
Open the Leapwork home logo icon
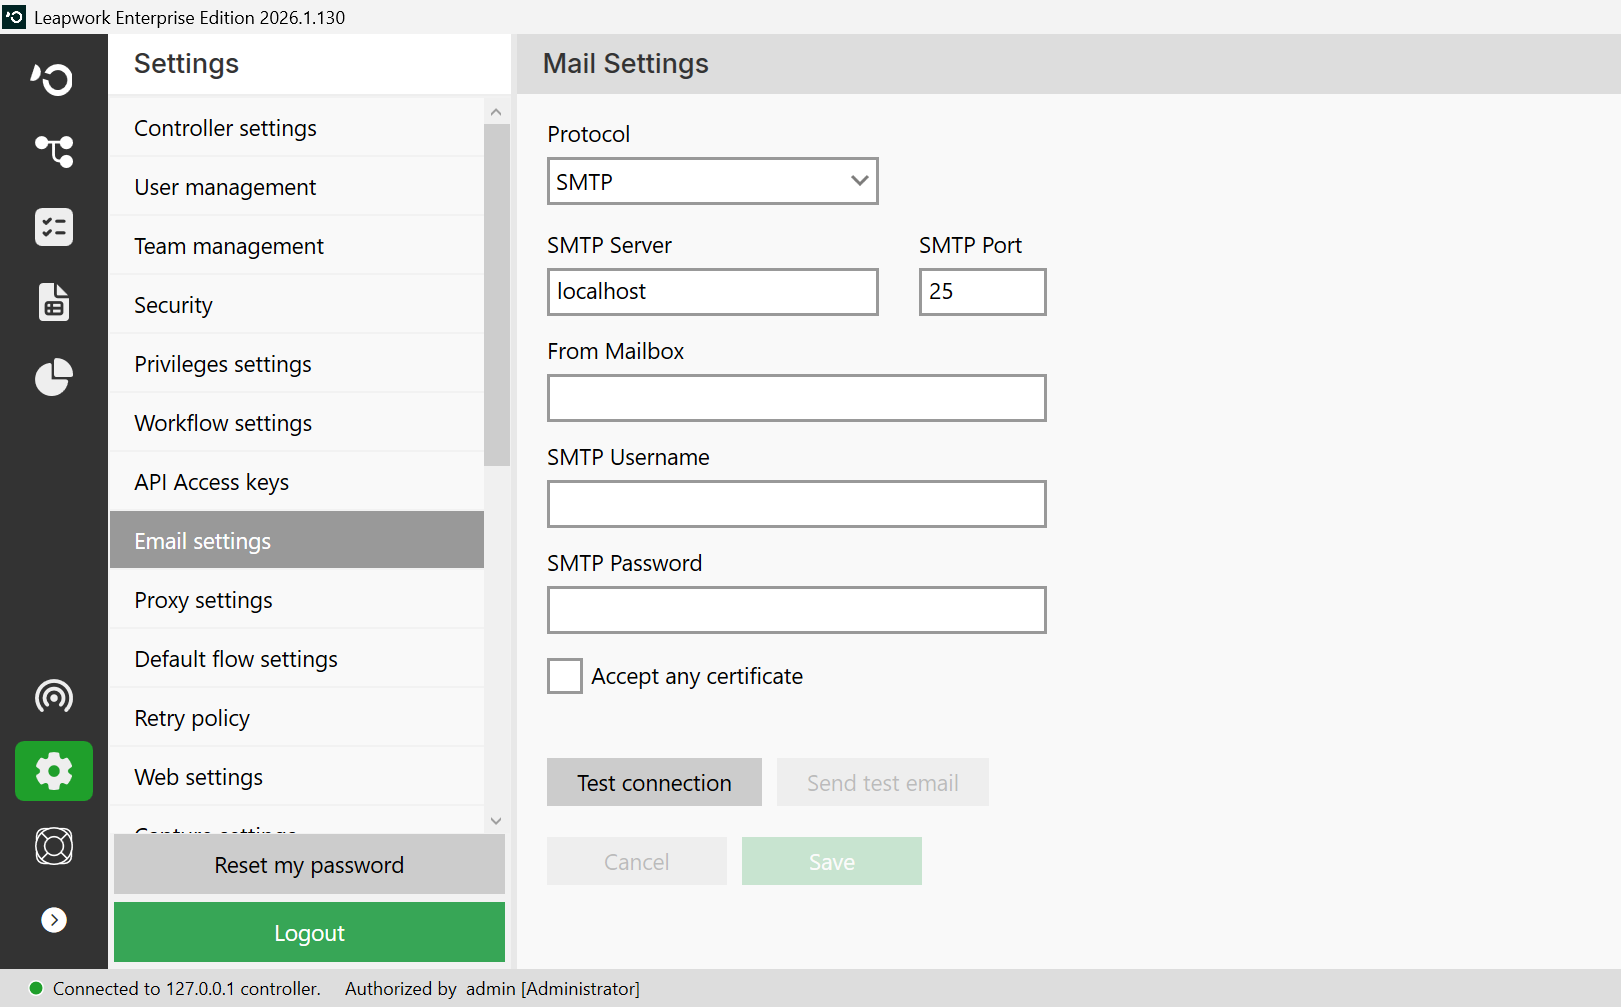(x=53, y=78)
